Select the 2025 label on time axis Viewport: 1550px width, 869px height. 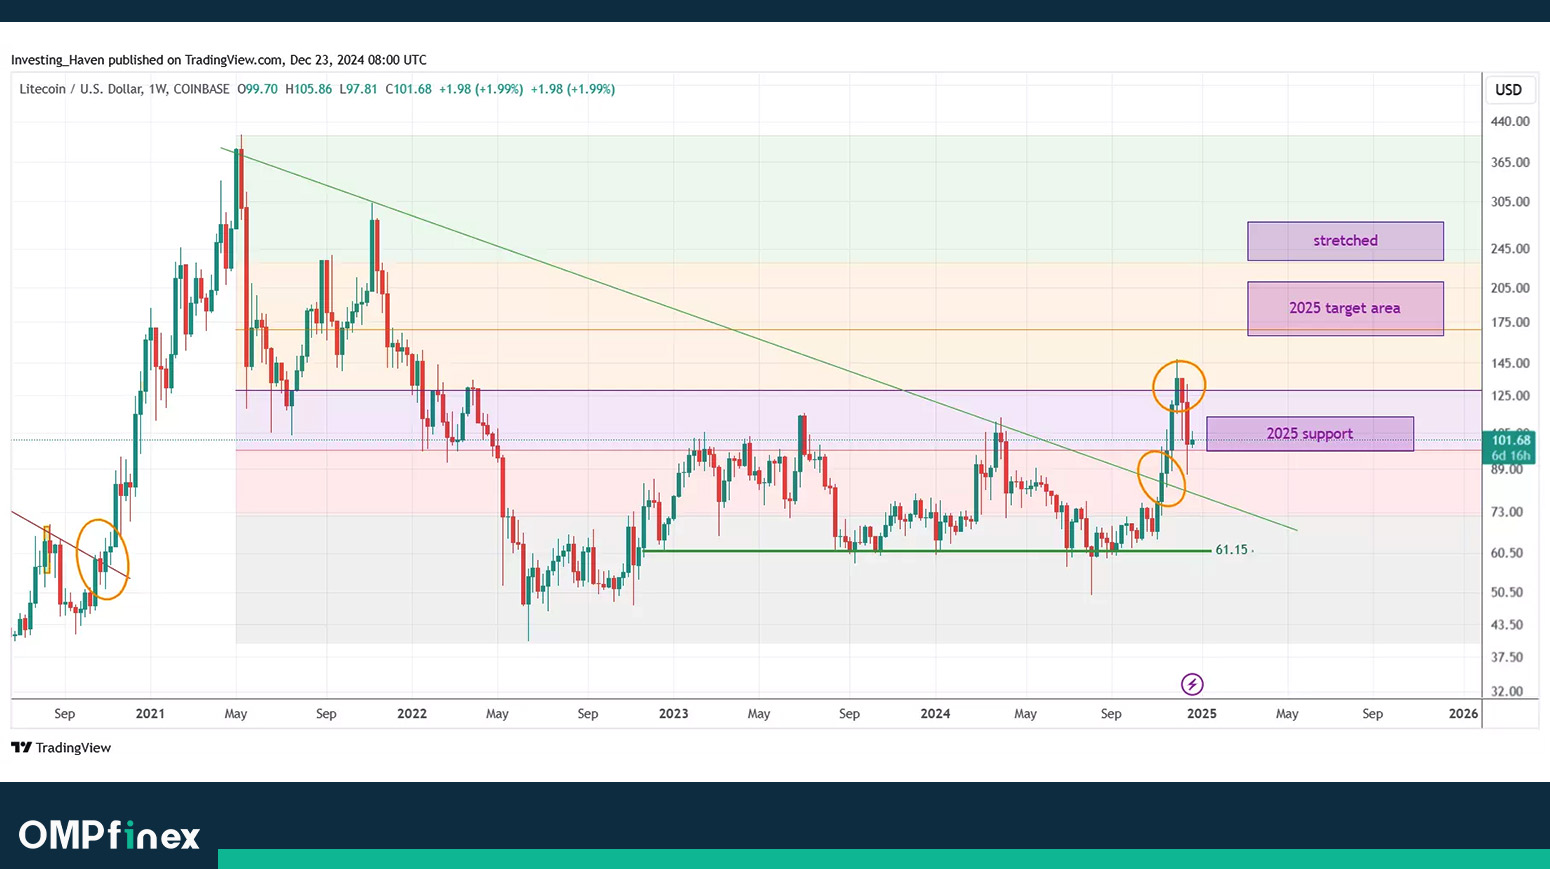[x=1201, y=713]
